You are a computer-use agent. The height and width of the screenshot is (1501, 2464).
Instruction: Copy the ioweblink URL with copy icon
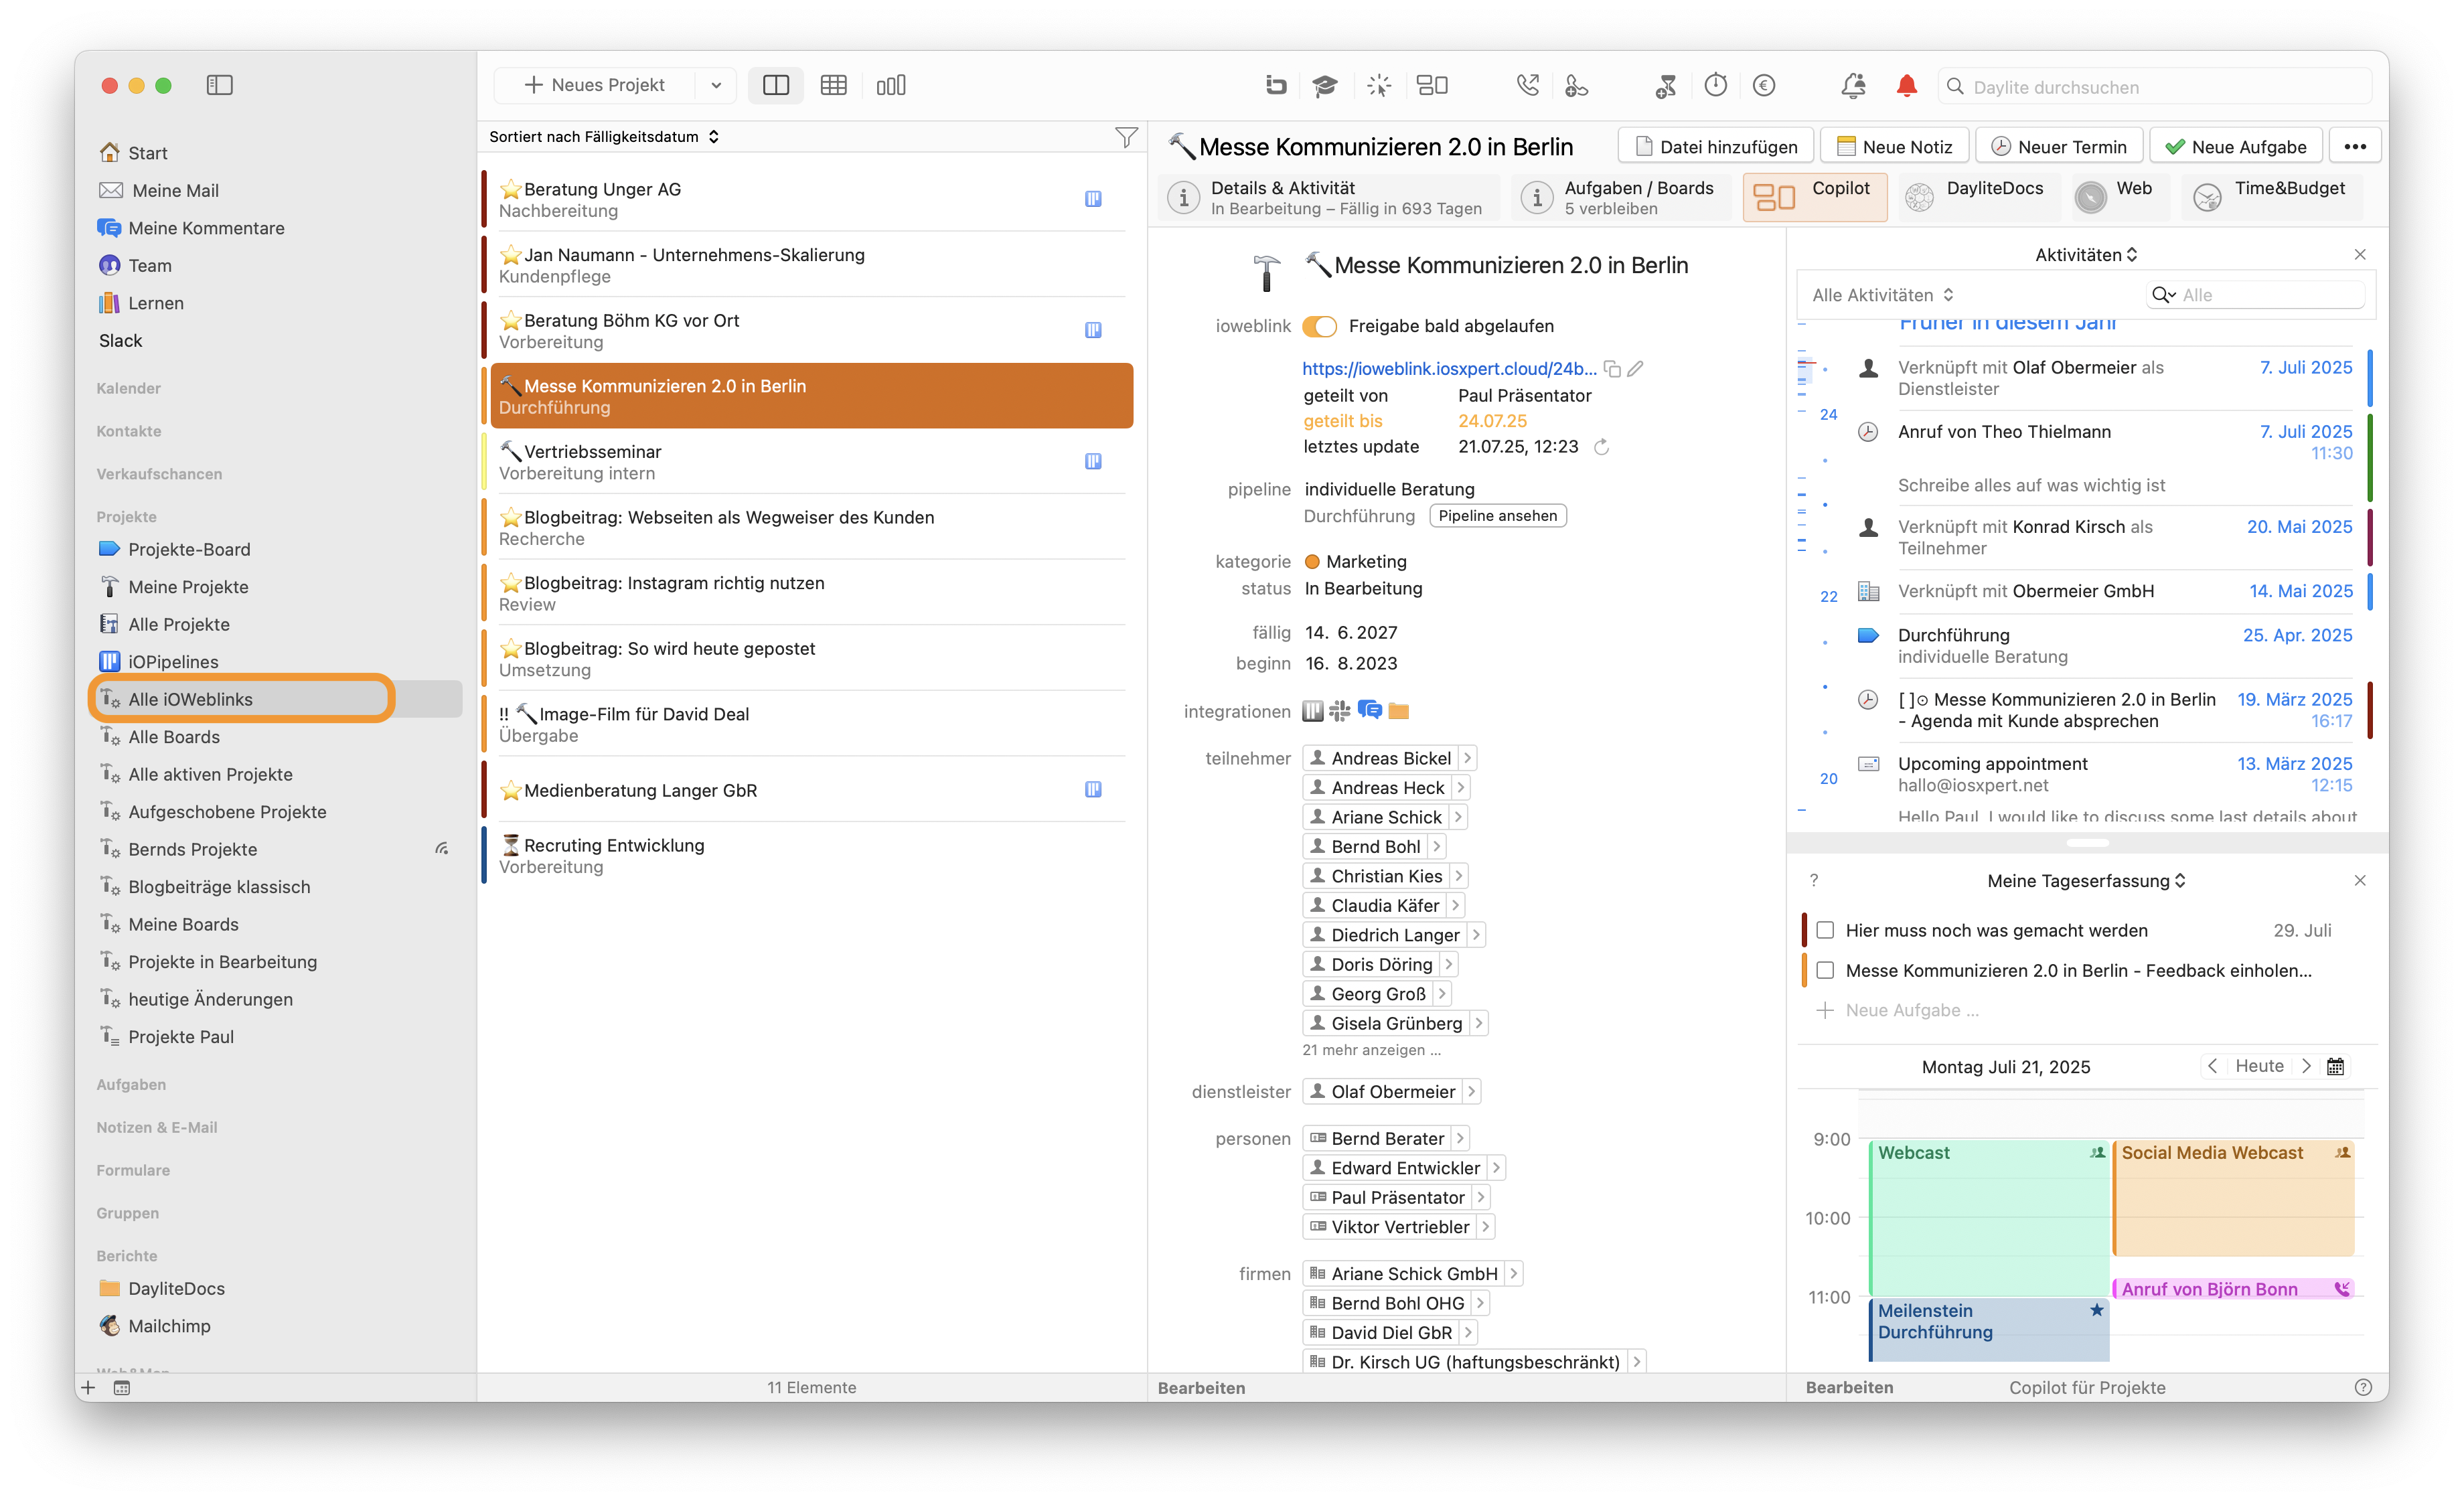click(1612, 369)
